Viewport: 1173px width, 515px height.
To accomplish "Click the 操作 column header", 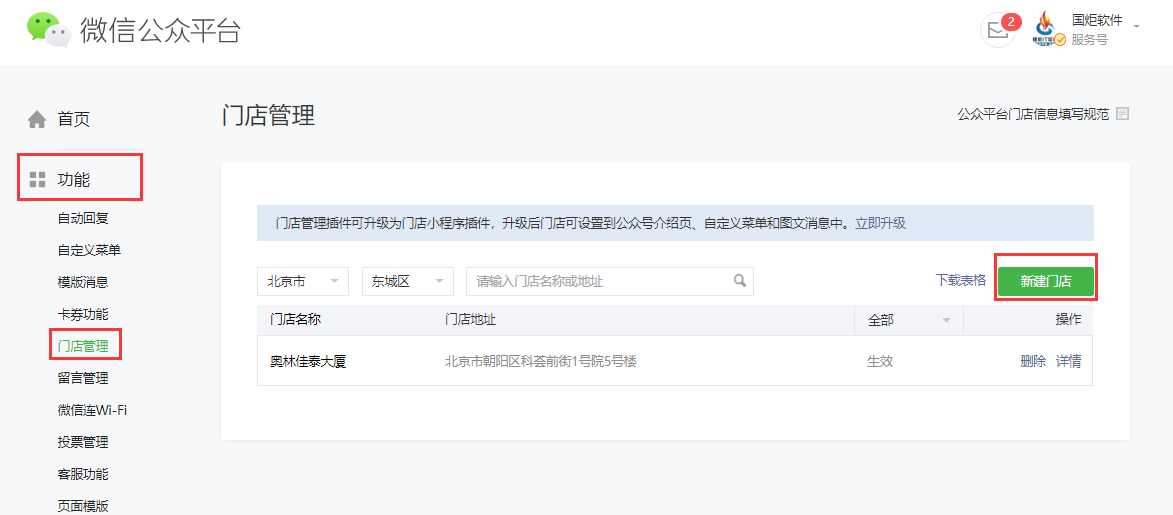I will [1068, 320].
